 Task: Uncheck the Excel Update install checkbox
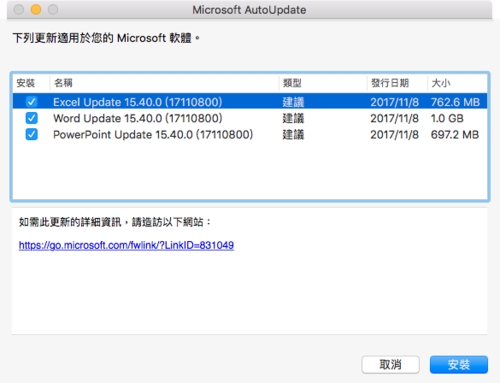click(x=32, y=102)
